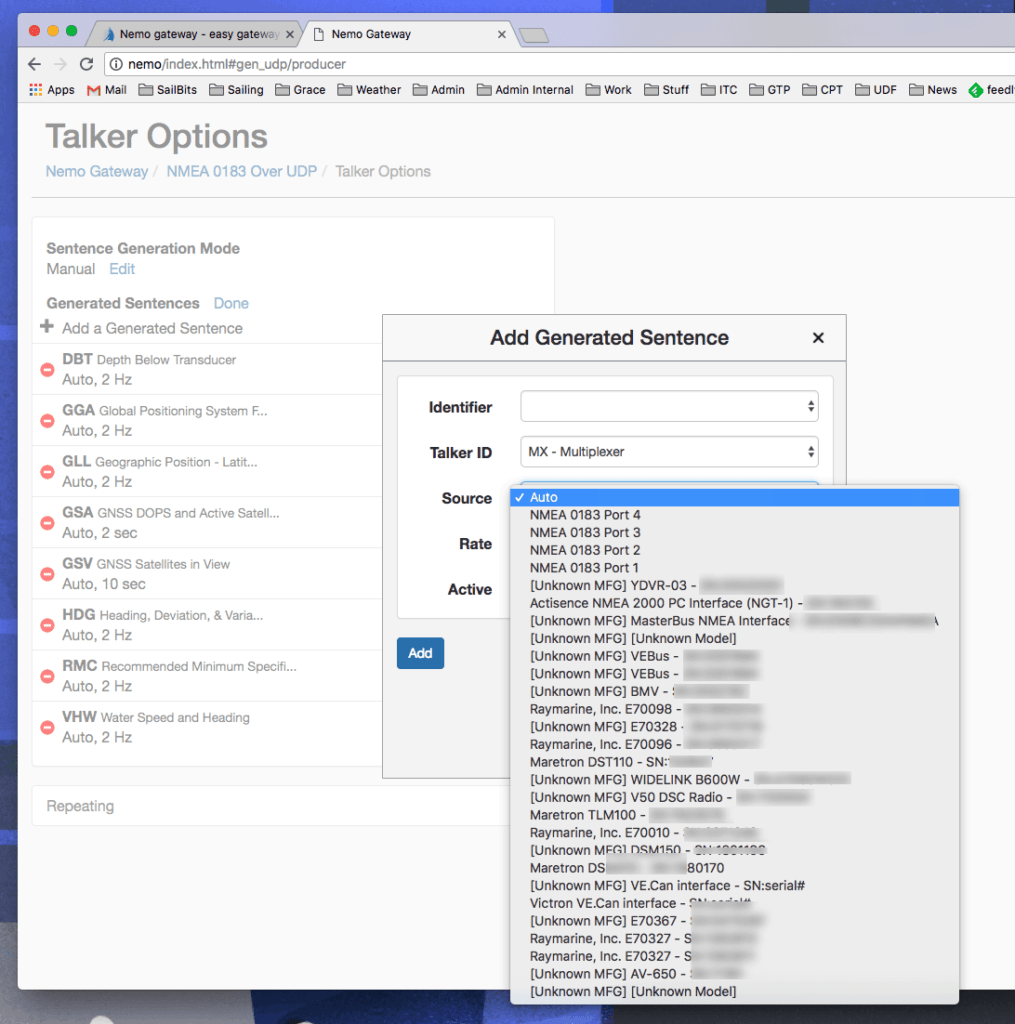The image size is (1015, 1024).
Task: Open the Work bookmarks folder
Action: click(609, 89)
